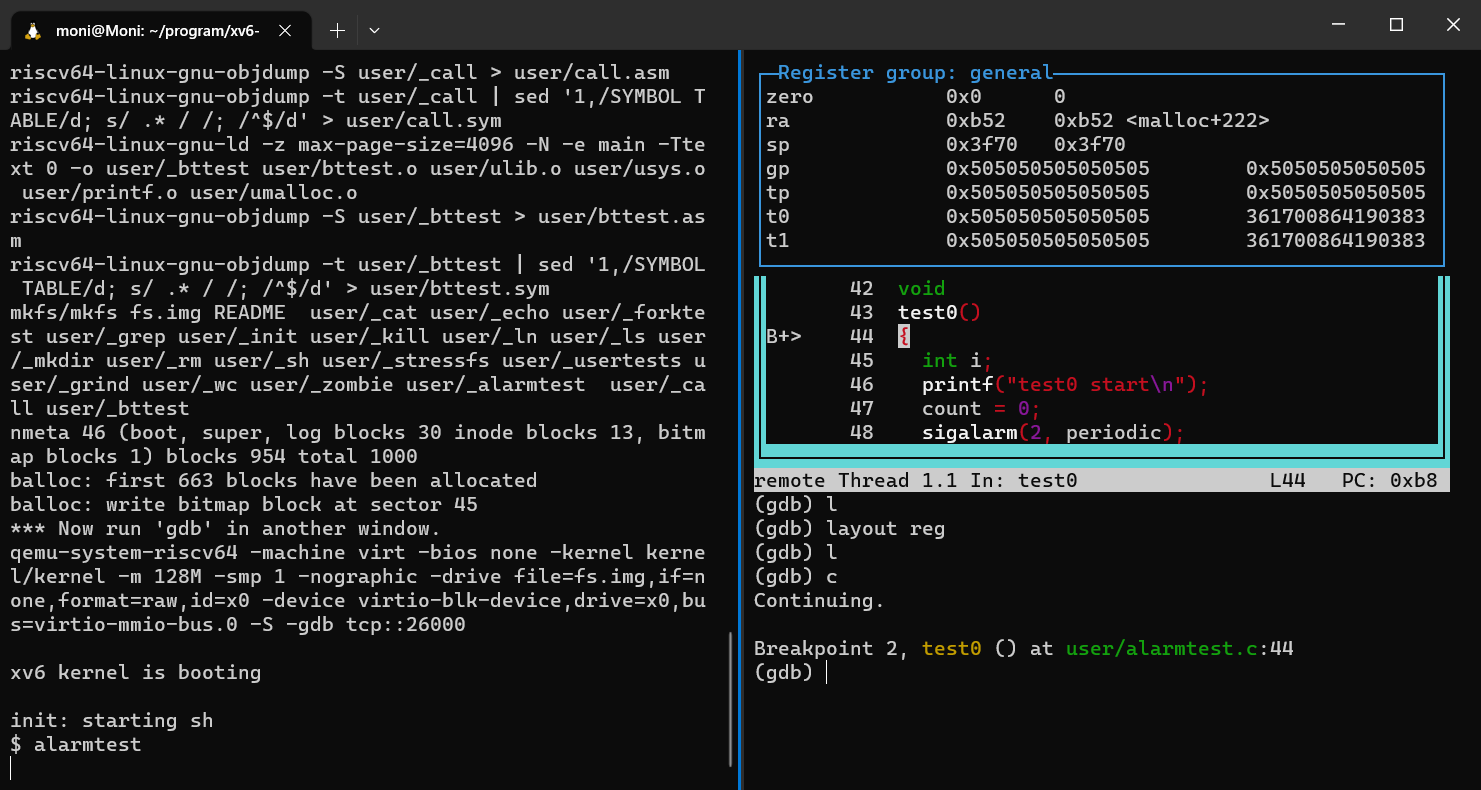
Task: Select the 'zero' register row
Action: [1100, 97]
